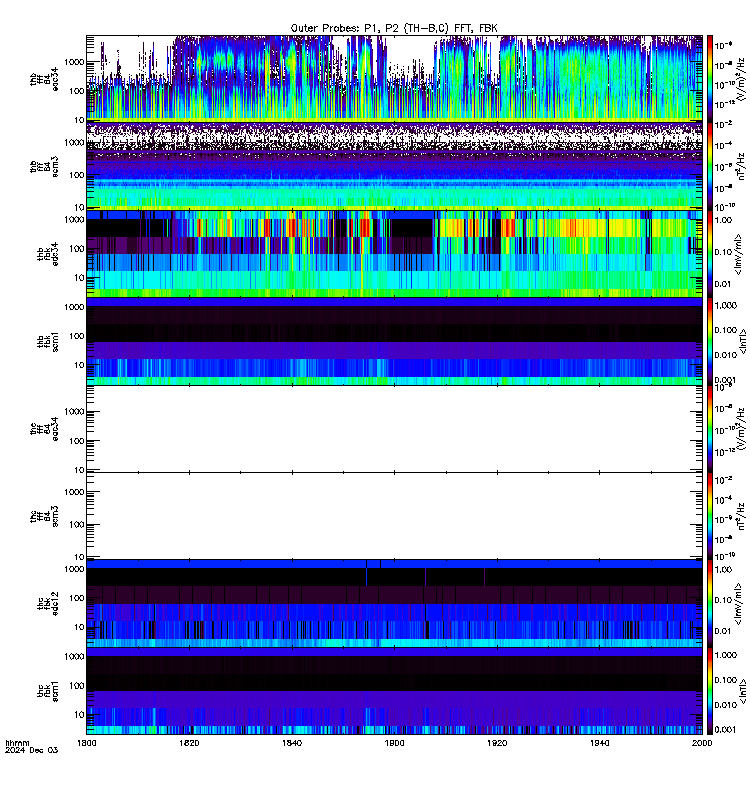
Task: Click inside the thb fbk edc34 spectrogram panel
Action: point(394,254)
